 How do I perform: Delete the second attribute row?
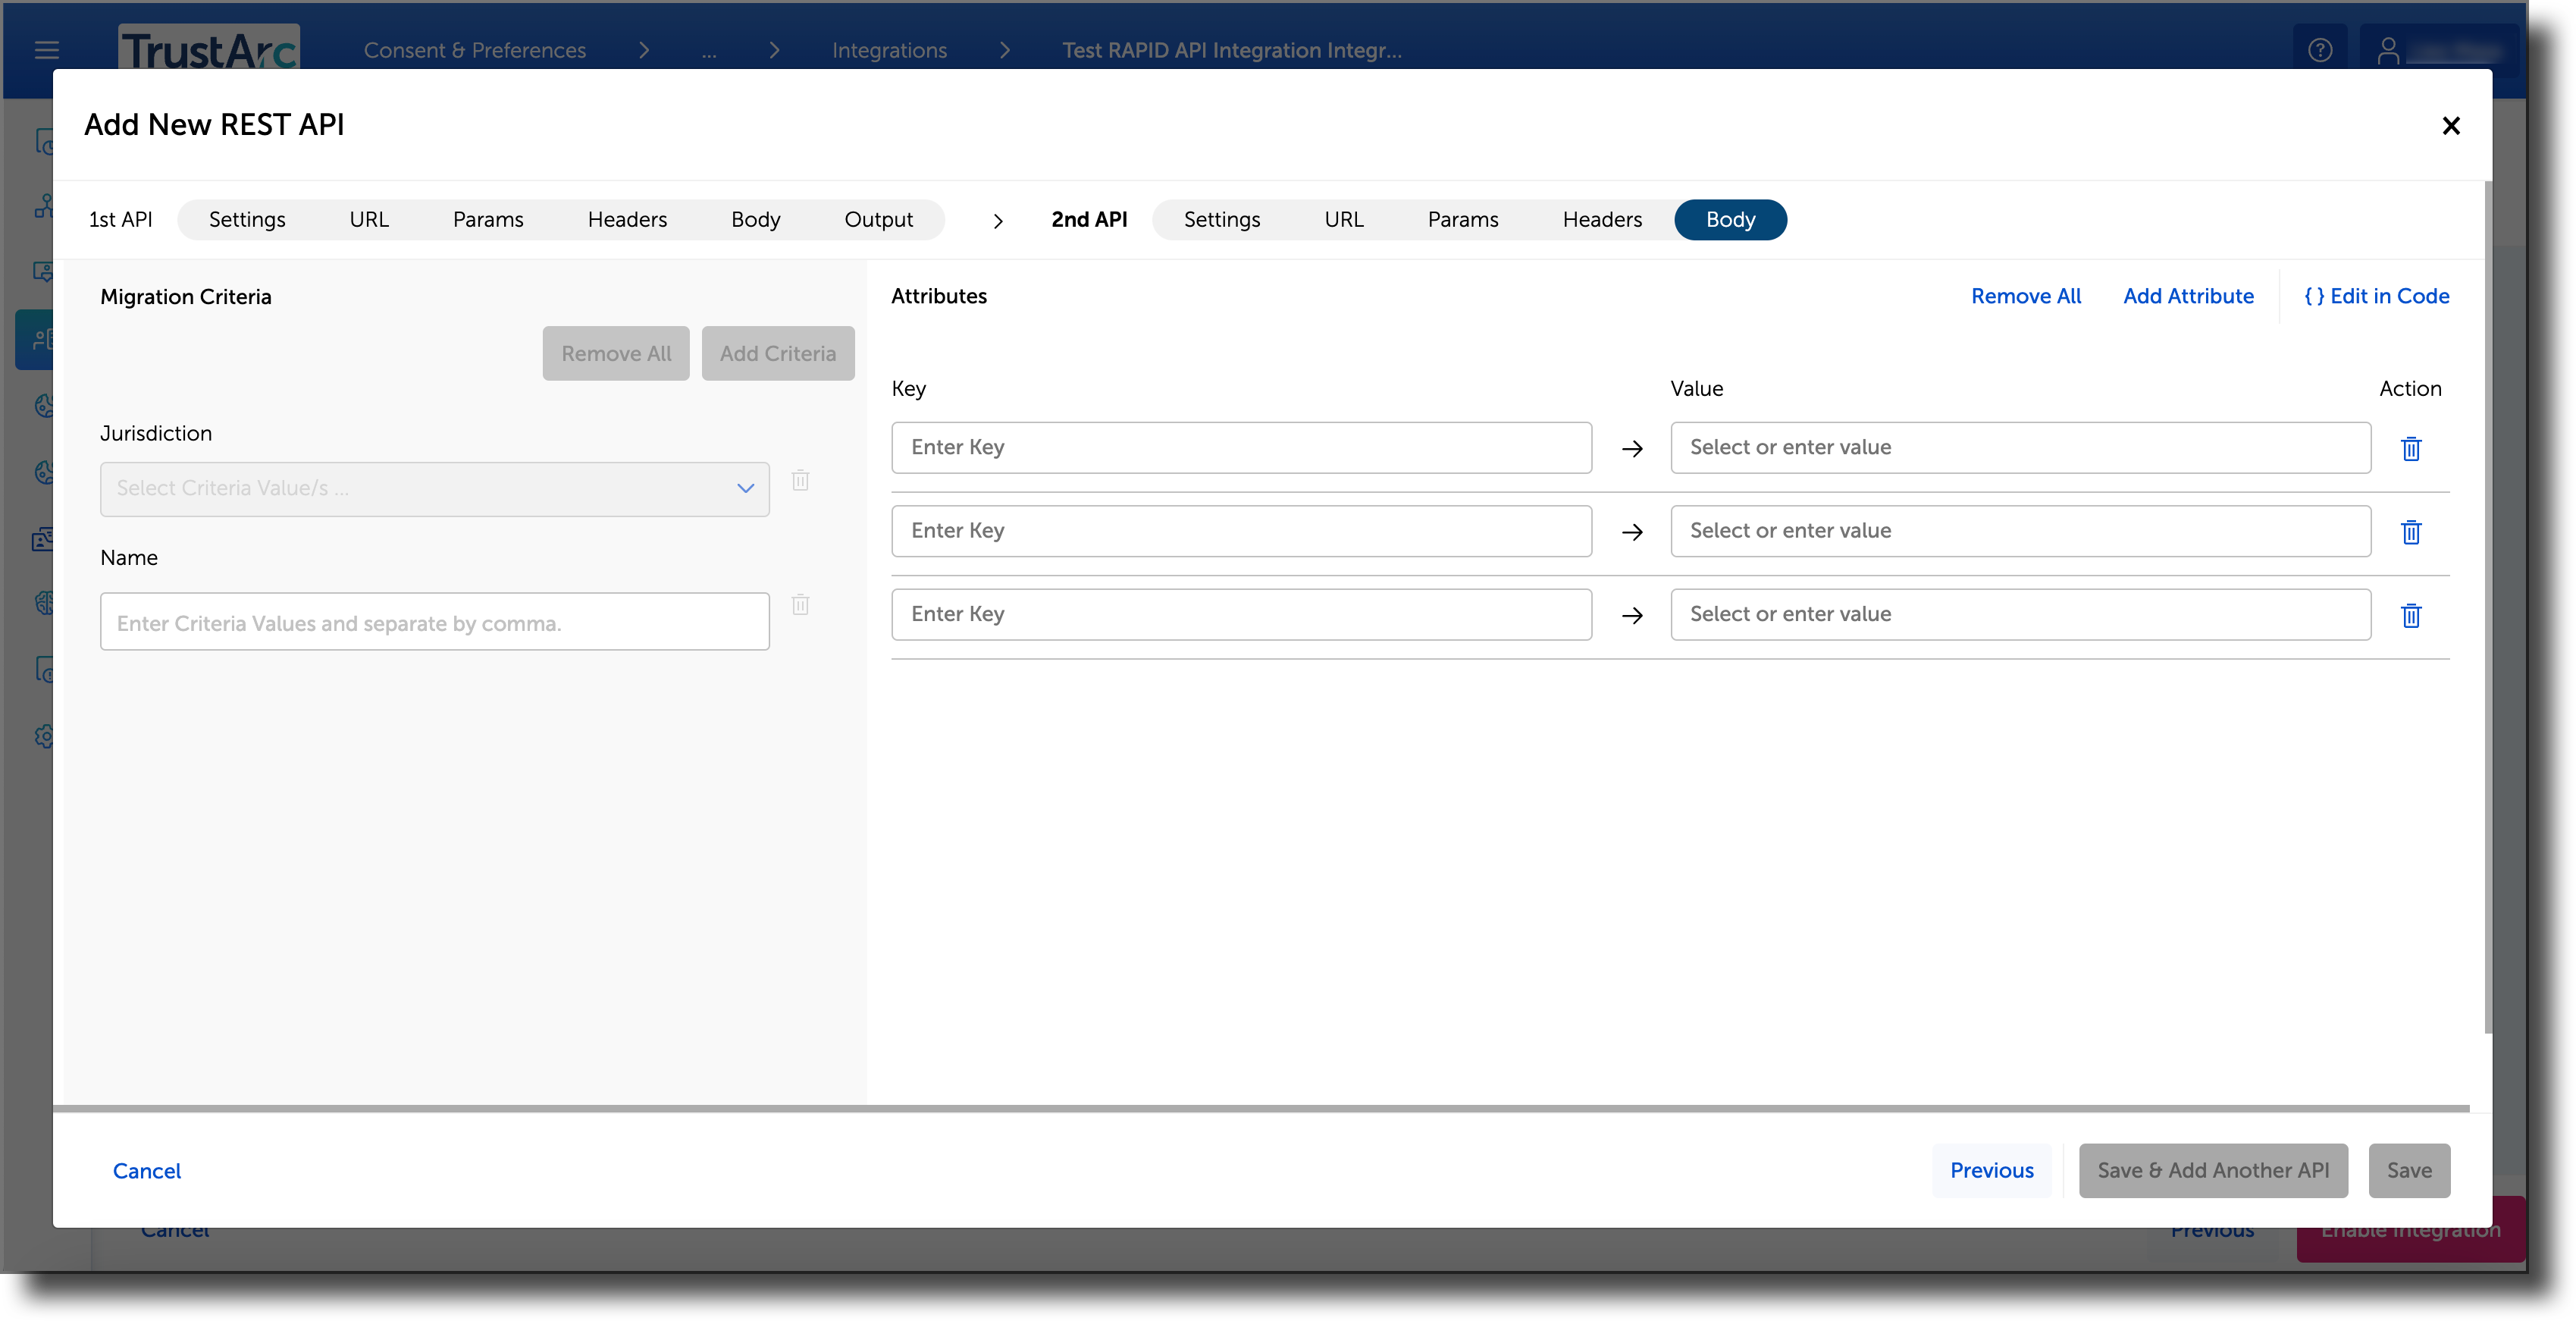pyautogui.click(x=2411, y=532)
